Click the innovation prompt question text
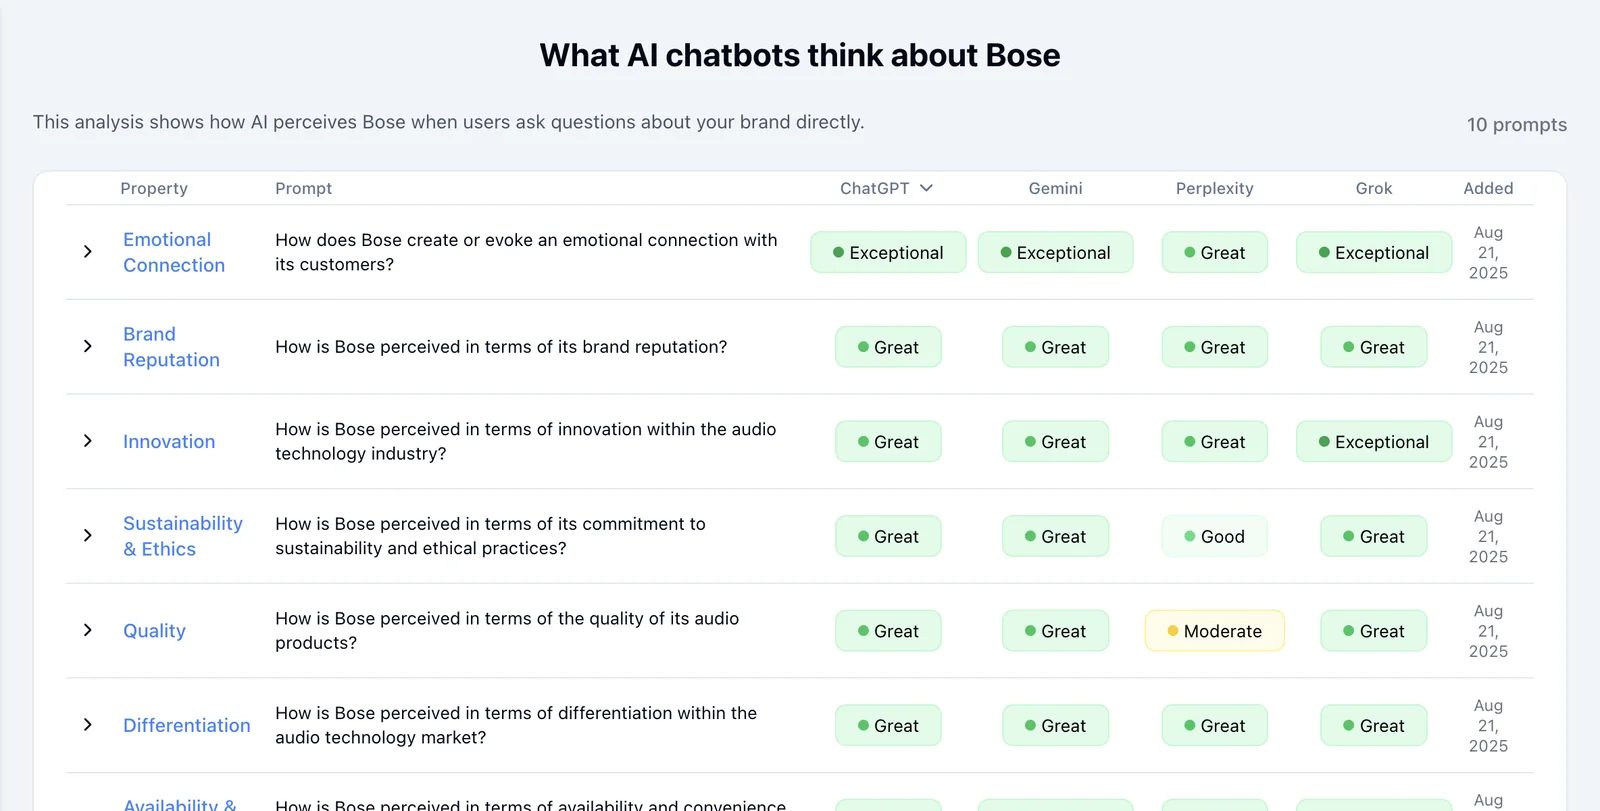 click(x=526, y=441)
